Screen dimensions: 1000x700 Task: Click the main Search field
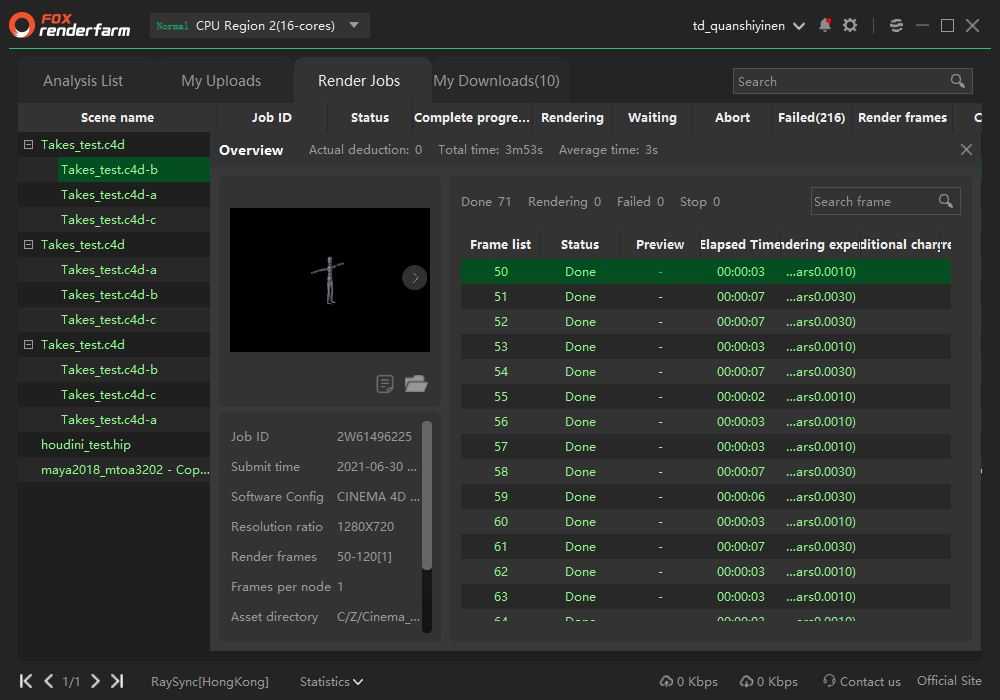tap(852, 81)
